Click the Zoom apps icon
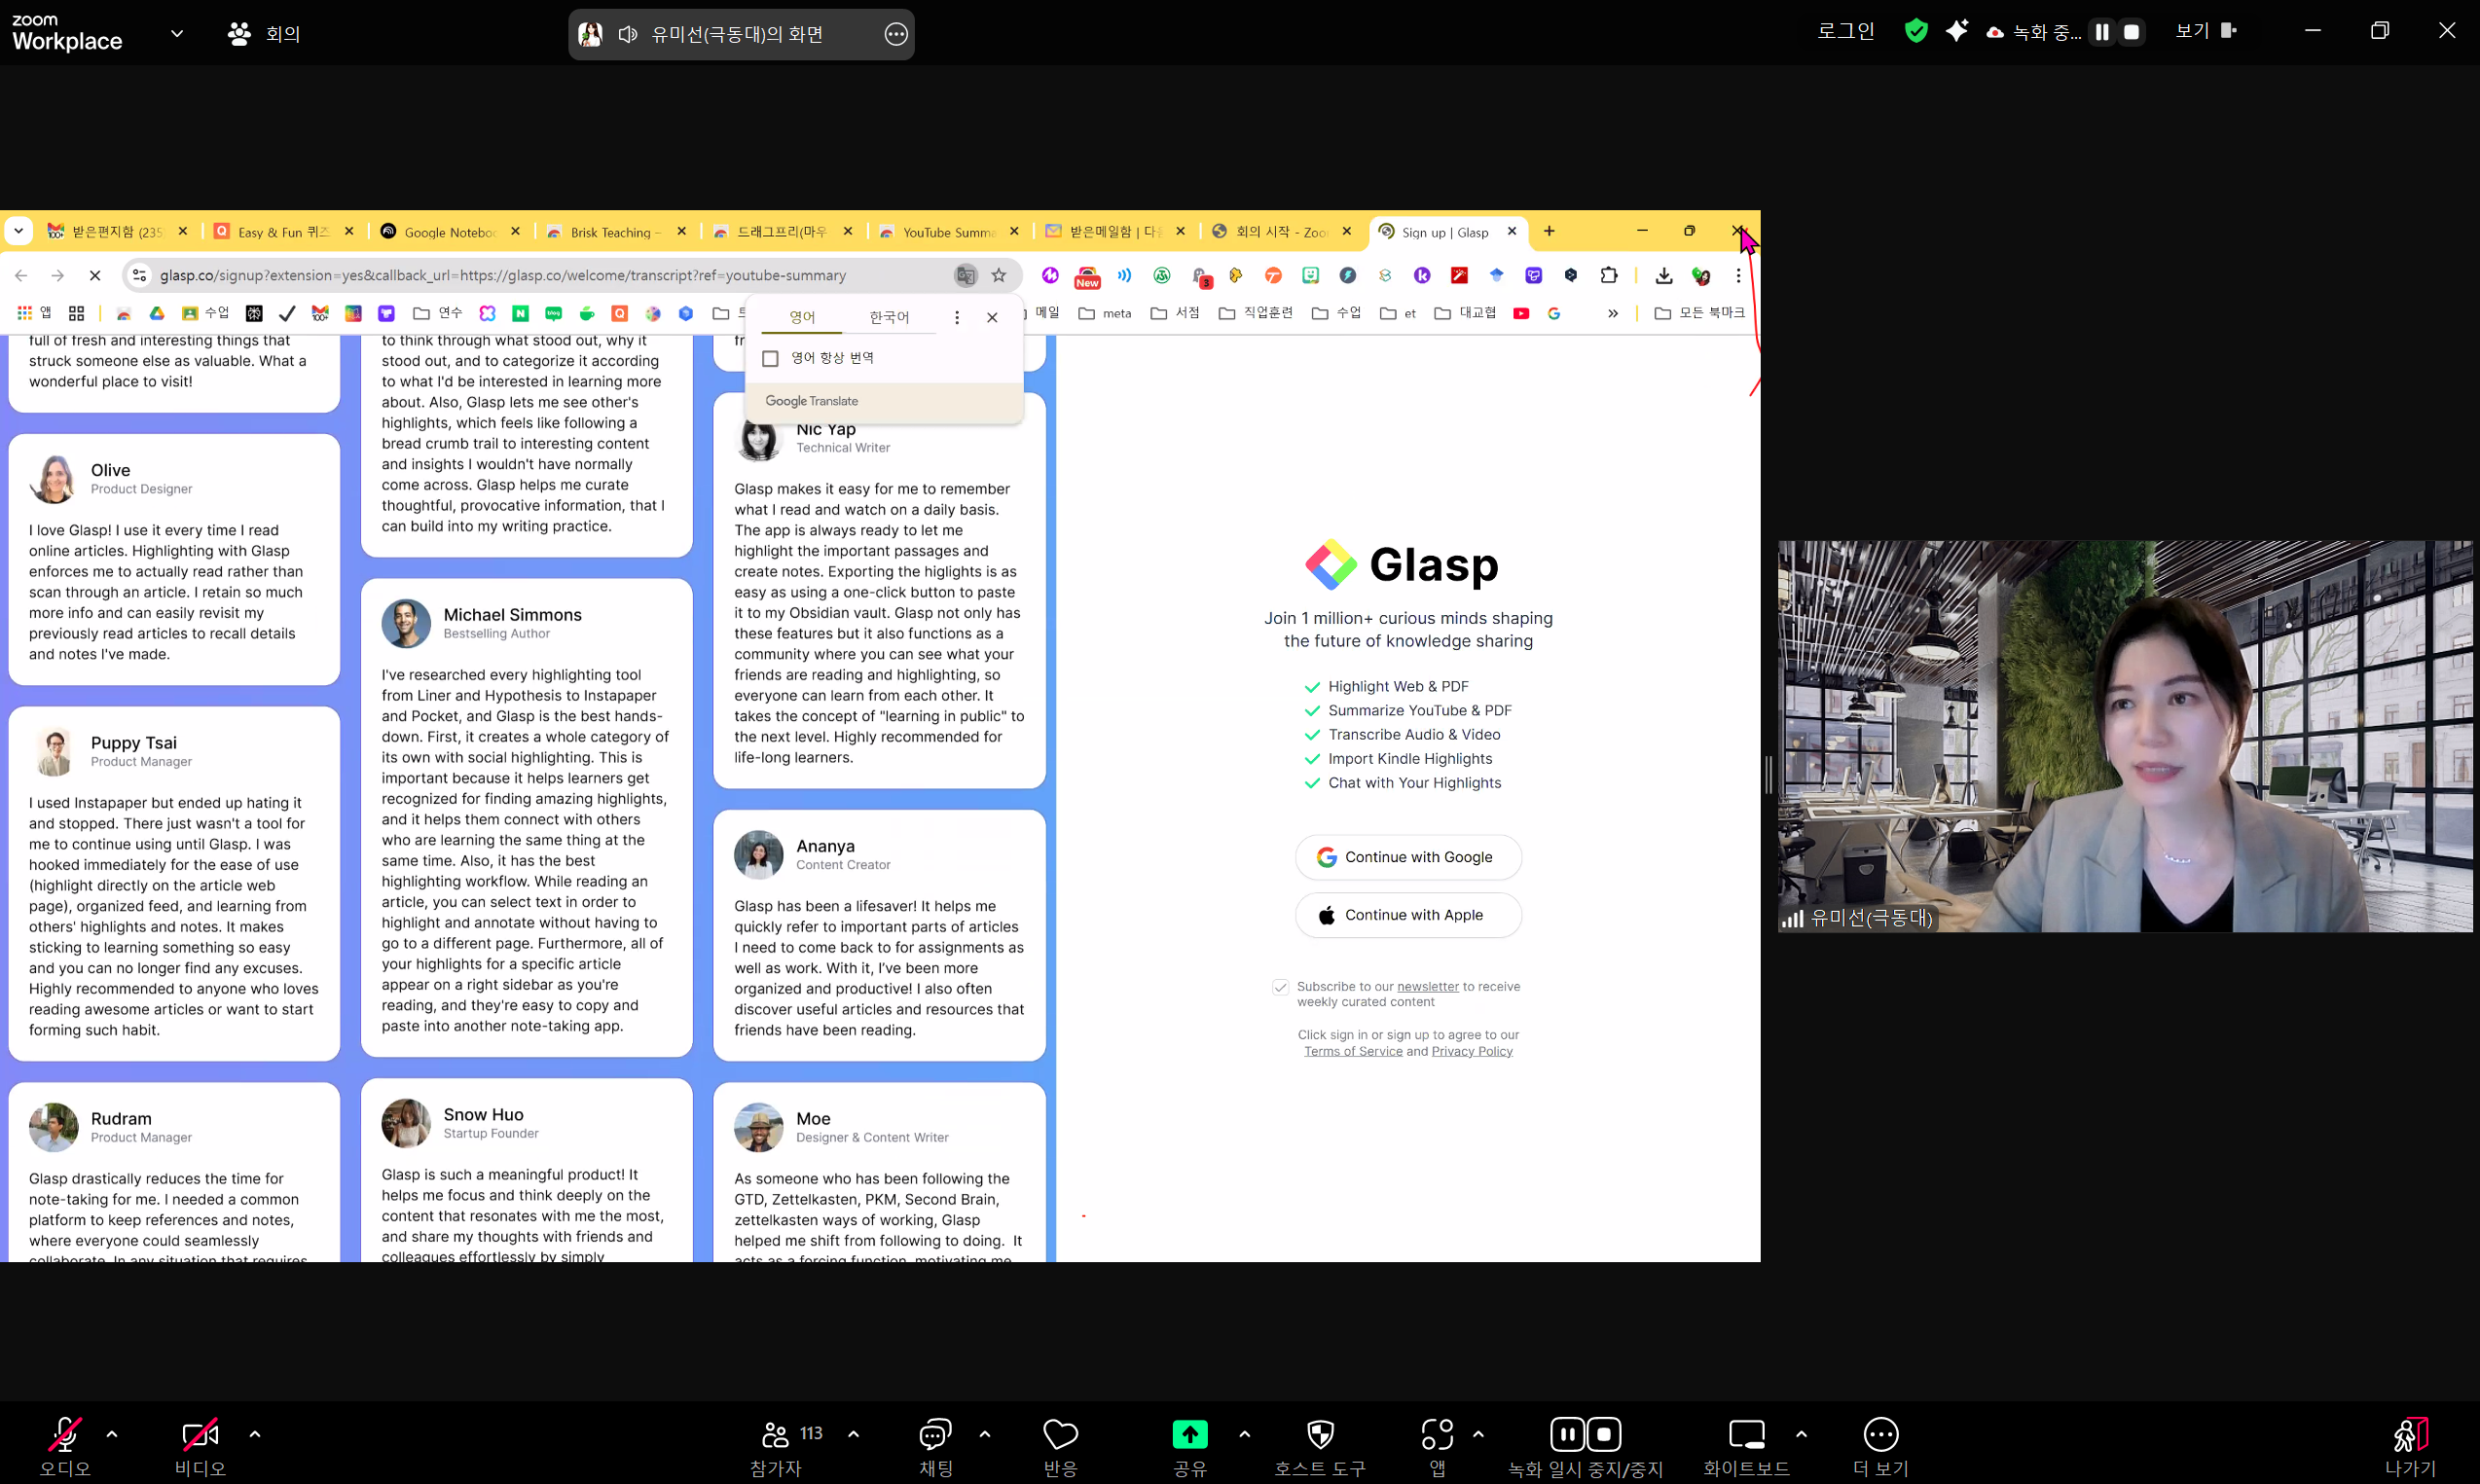Viewport: 2480px width, 1484px height. 1436,1434
